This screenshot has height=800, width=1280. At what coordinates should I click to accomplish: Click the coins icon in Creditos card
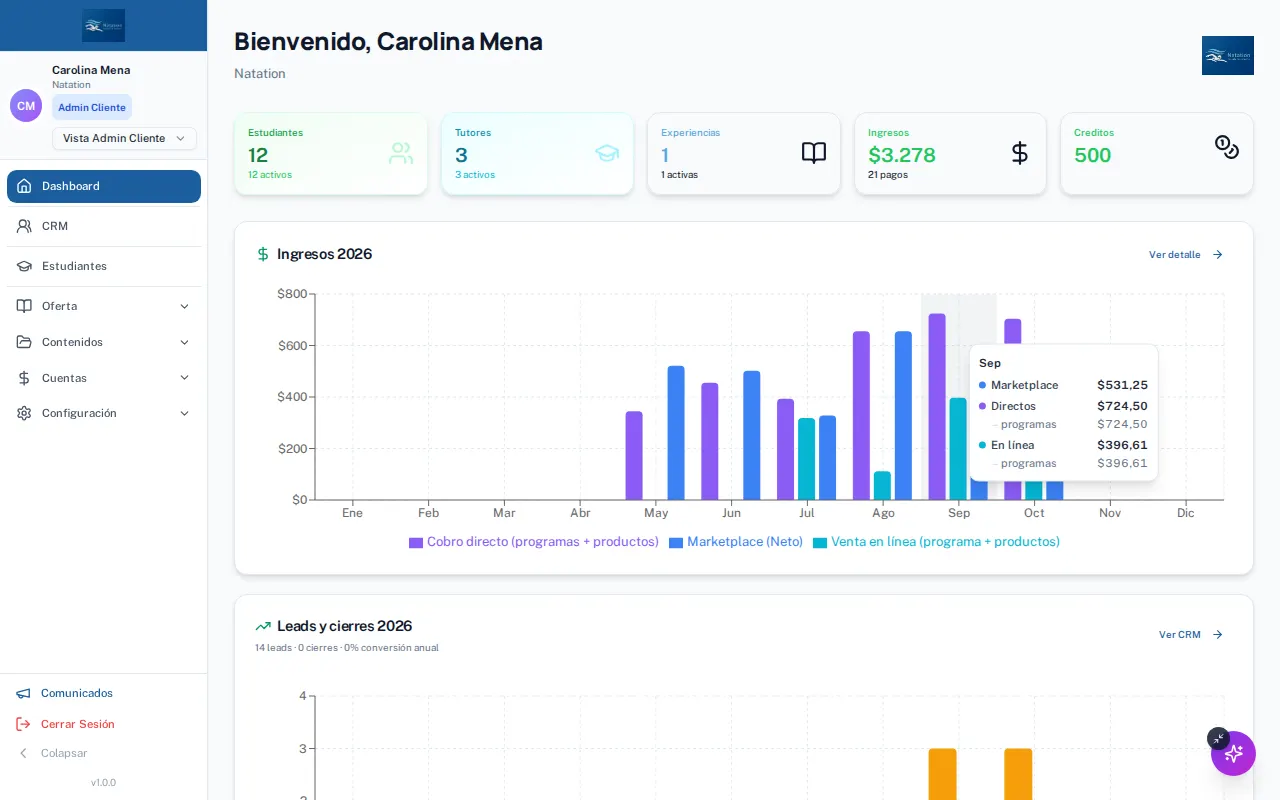pyautogui.click(x=1227, y=147)
